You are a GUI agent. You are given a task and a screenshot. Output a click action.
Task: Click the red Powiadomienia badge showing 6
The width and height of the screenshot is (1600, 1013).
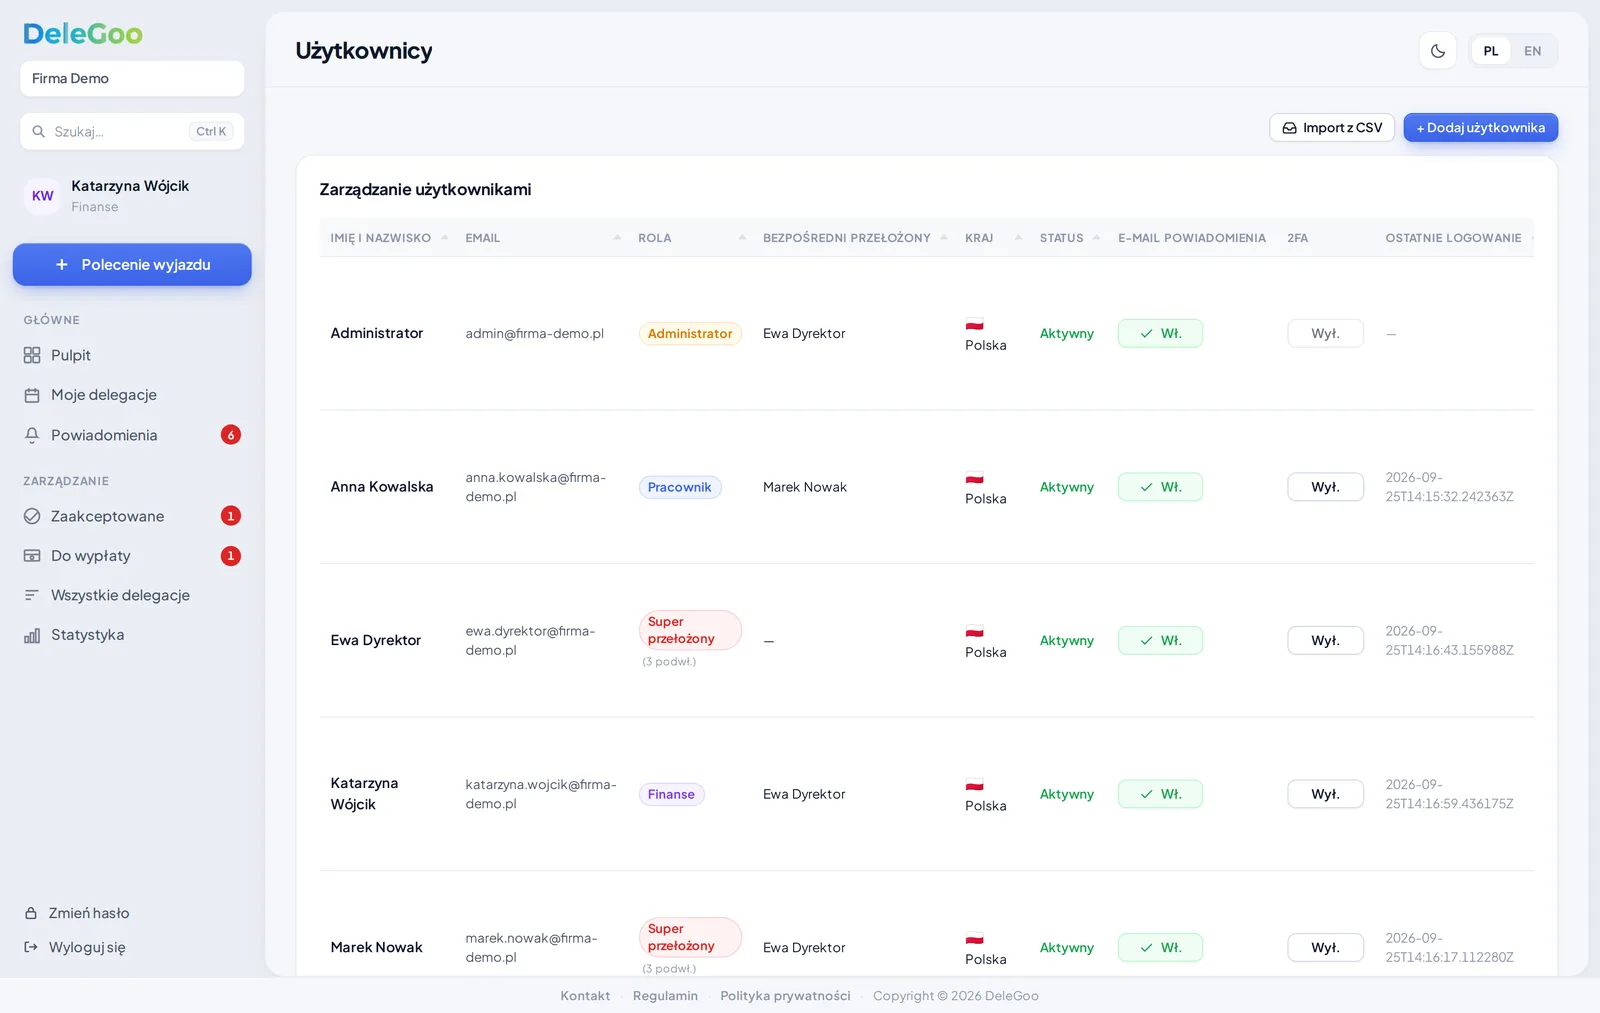coord(231,435)
